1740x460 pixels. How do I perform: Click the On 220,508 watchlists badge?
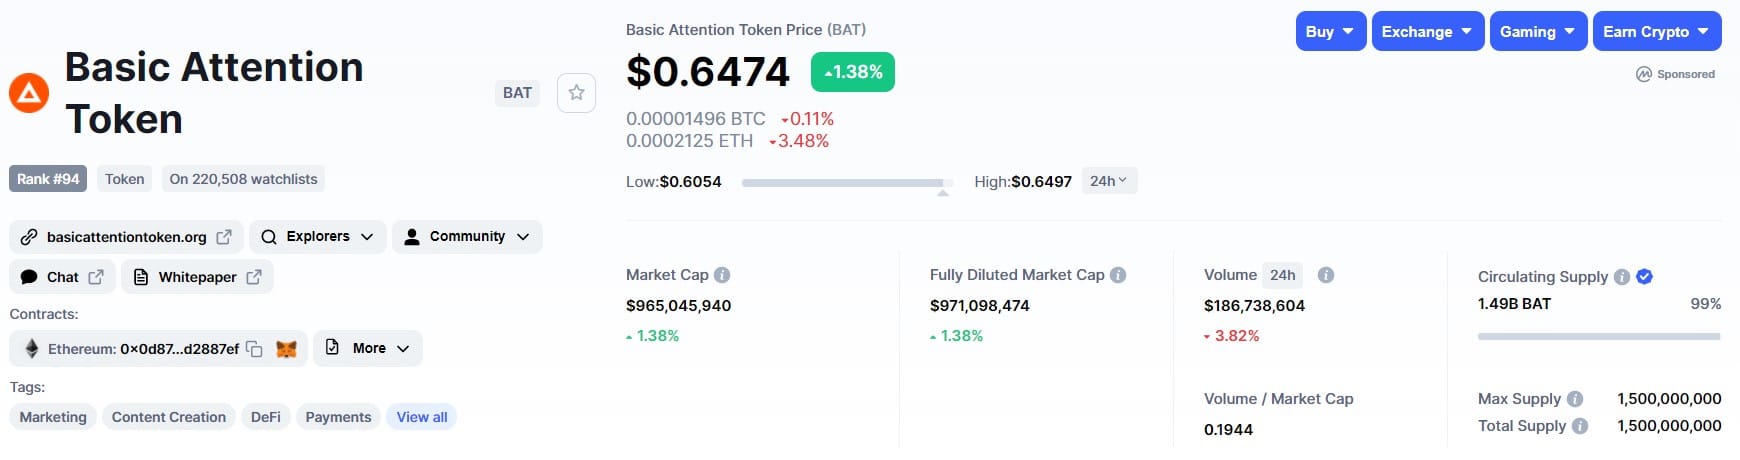point(243,179)
